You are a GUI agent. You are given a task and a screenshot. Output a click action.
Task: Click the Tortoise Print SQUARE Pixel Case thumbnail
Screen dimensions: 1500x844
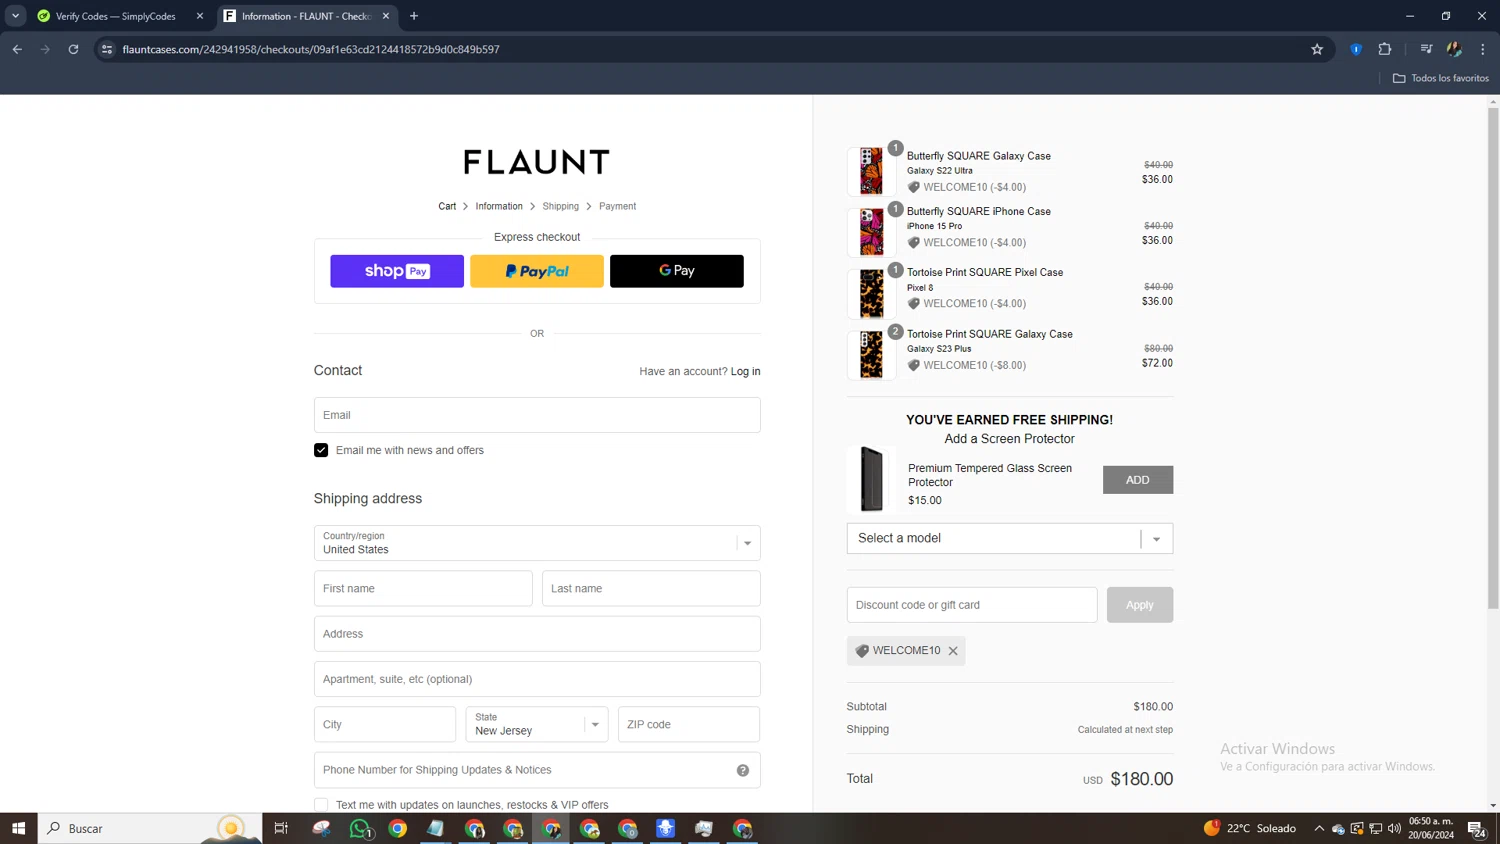click(872, 293)
